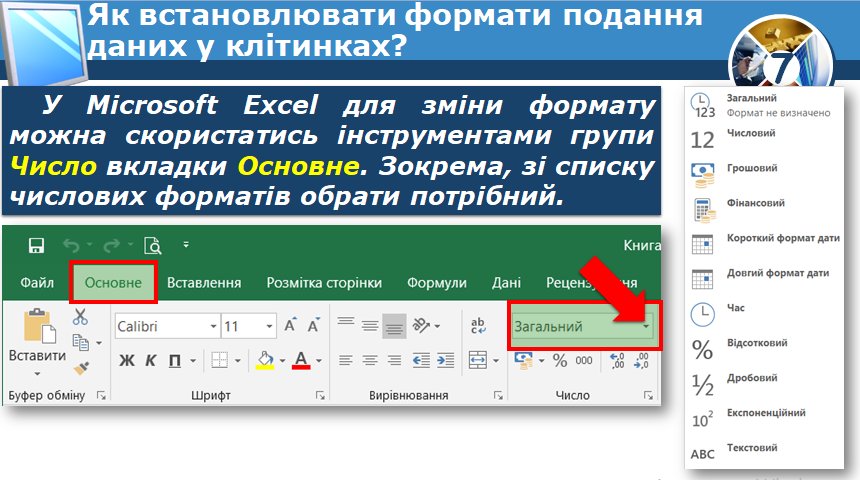Expand the Borders options arrow

(x=237, y=361)
